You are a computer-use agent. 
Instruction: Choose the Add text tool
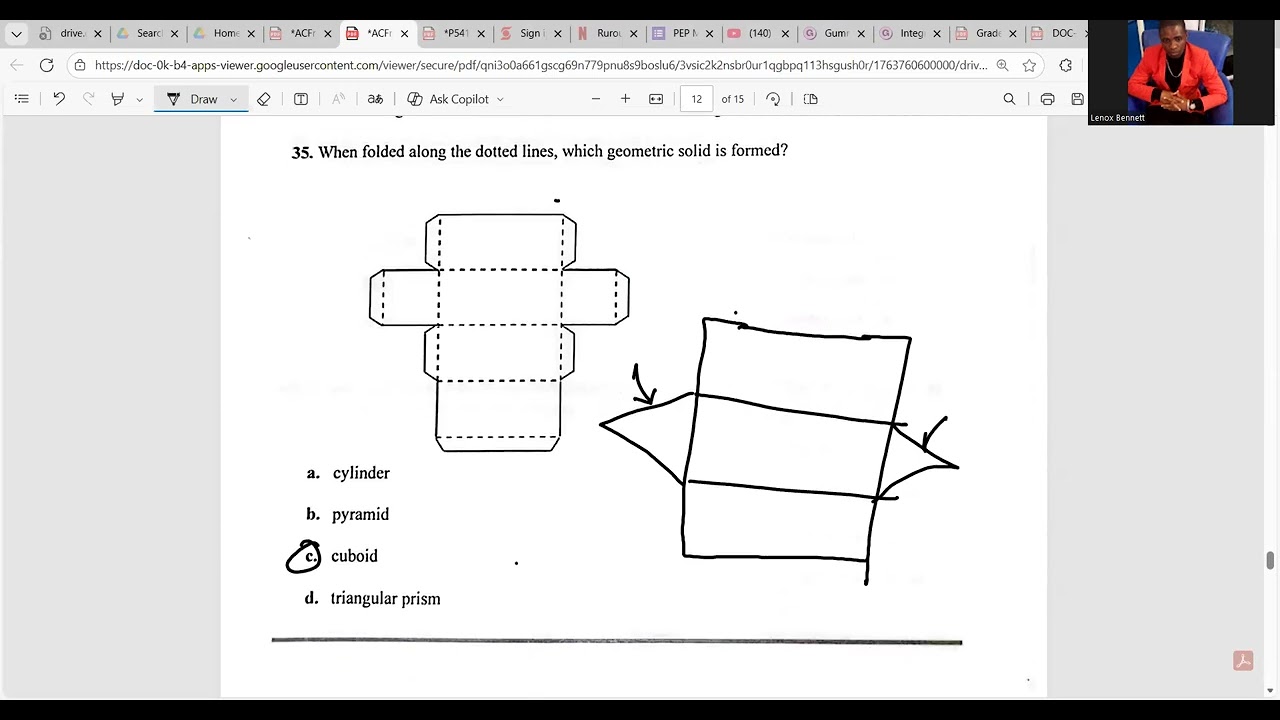point(301,99)
